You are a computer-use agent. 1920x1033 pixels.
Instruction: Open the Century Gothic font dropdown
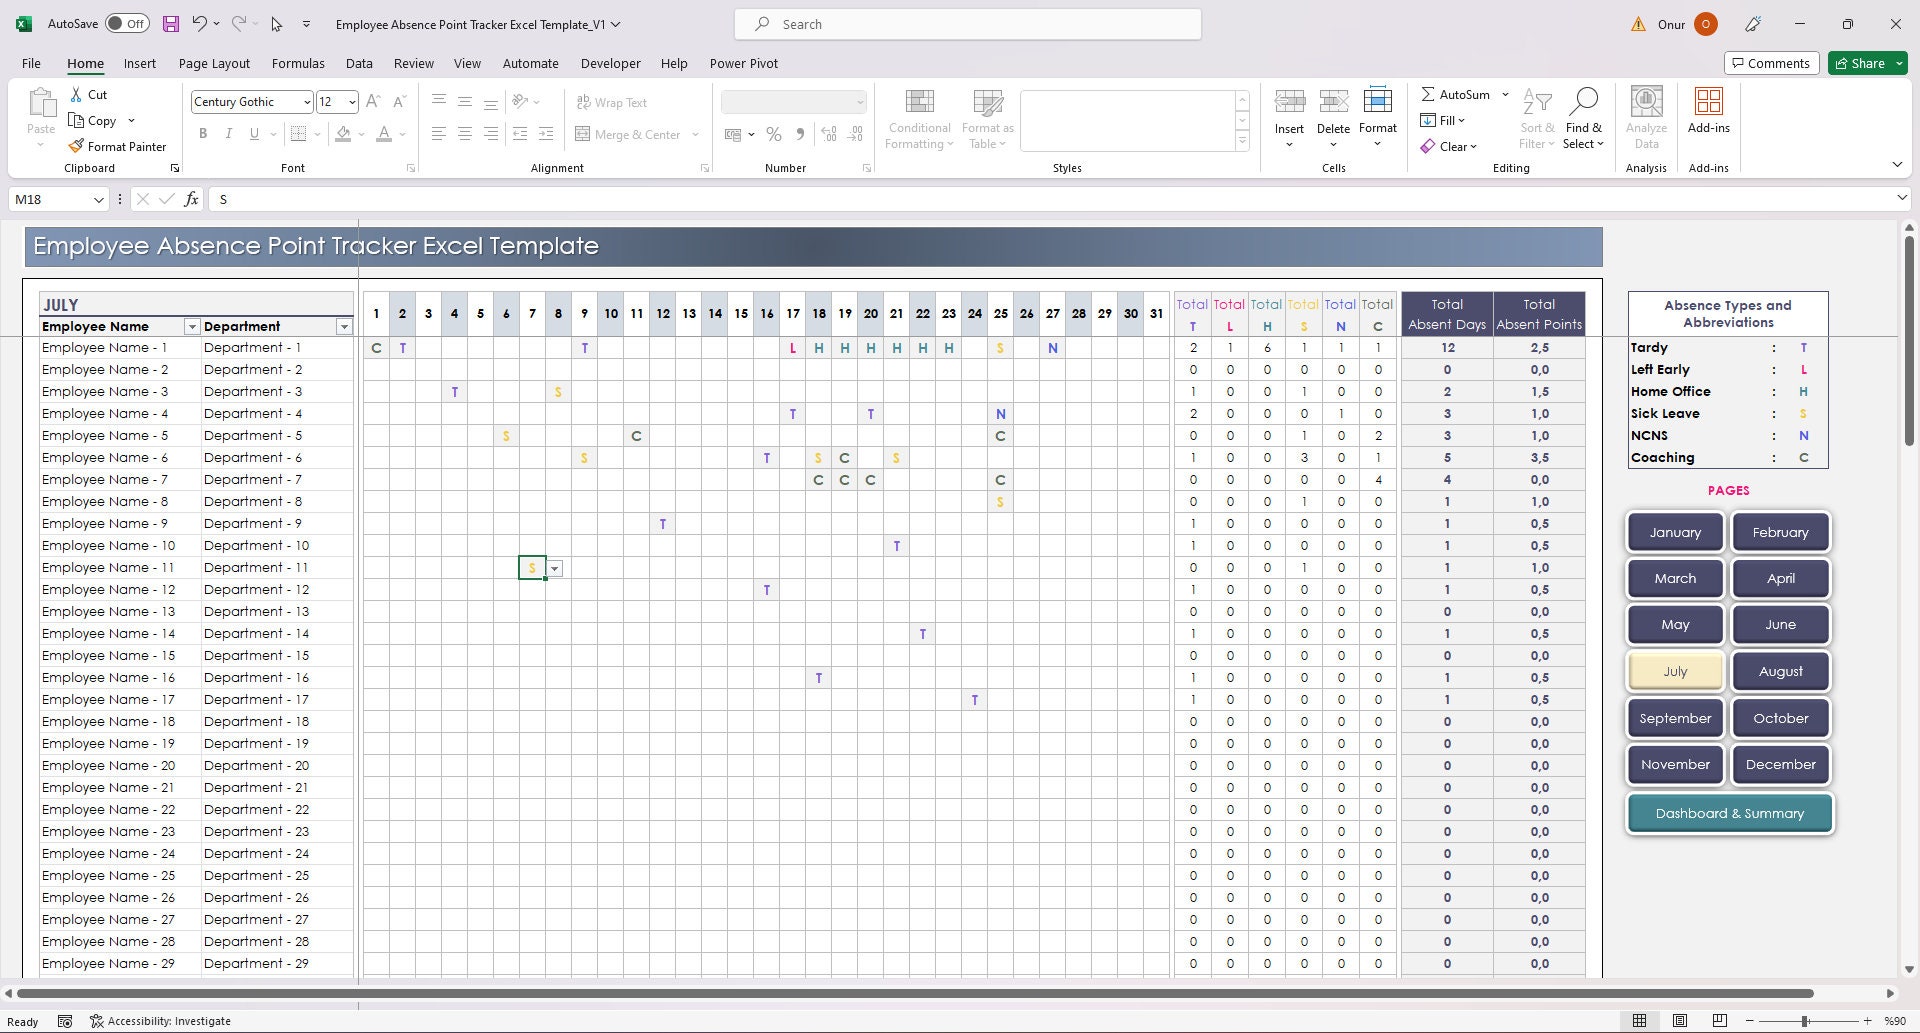(x=306, y=101)
